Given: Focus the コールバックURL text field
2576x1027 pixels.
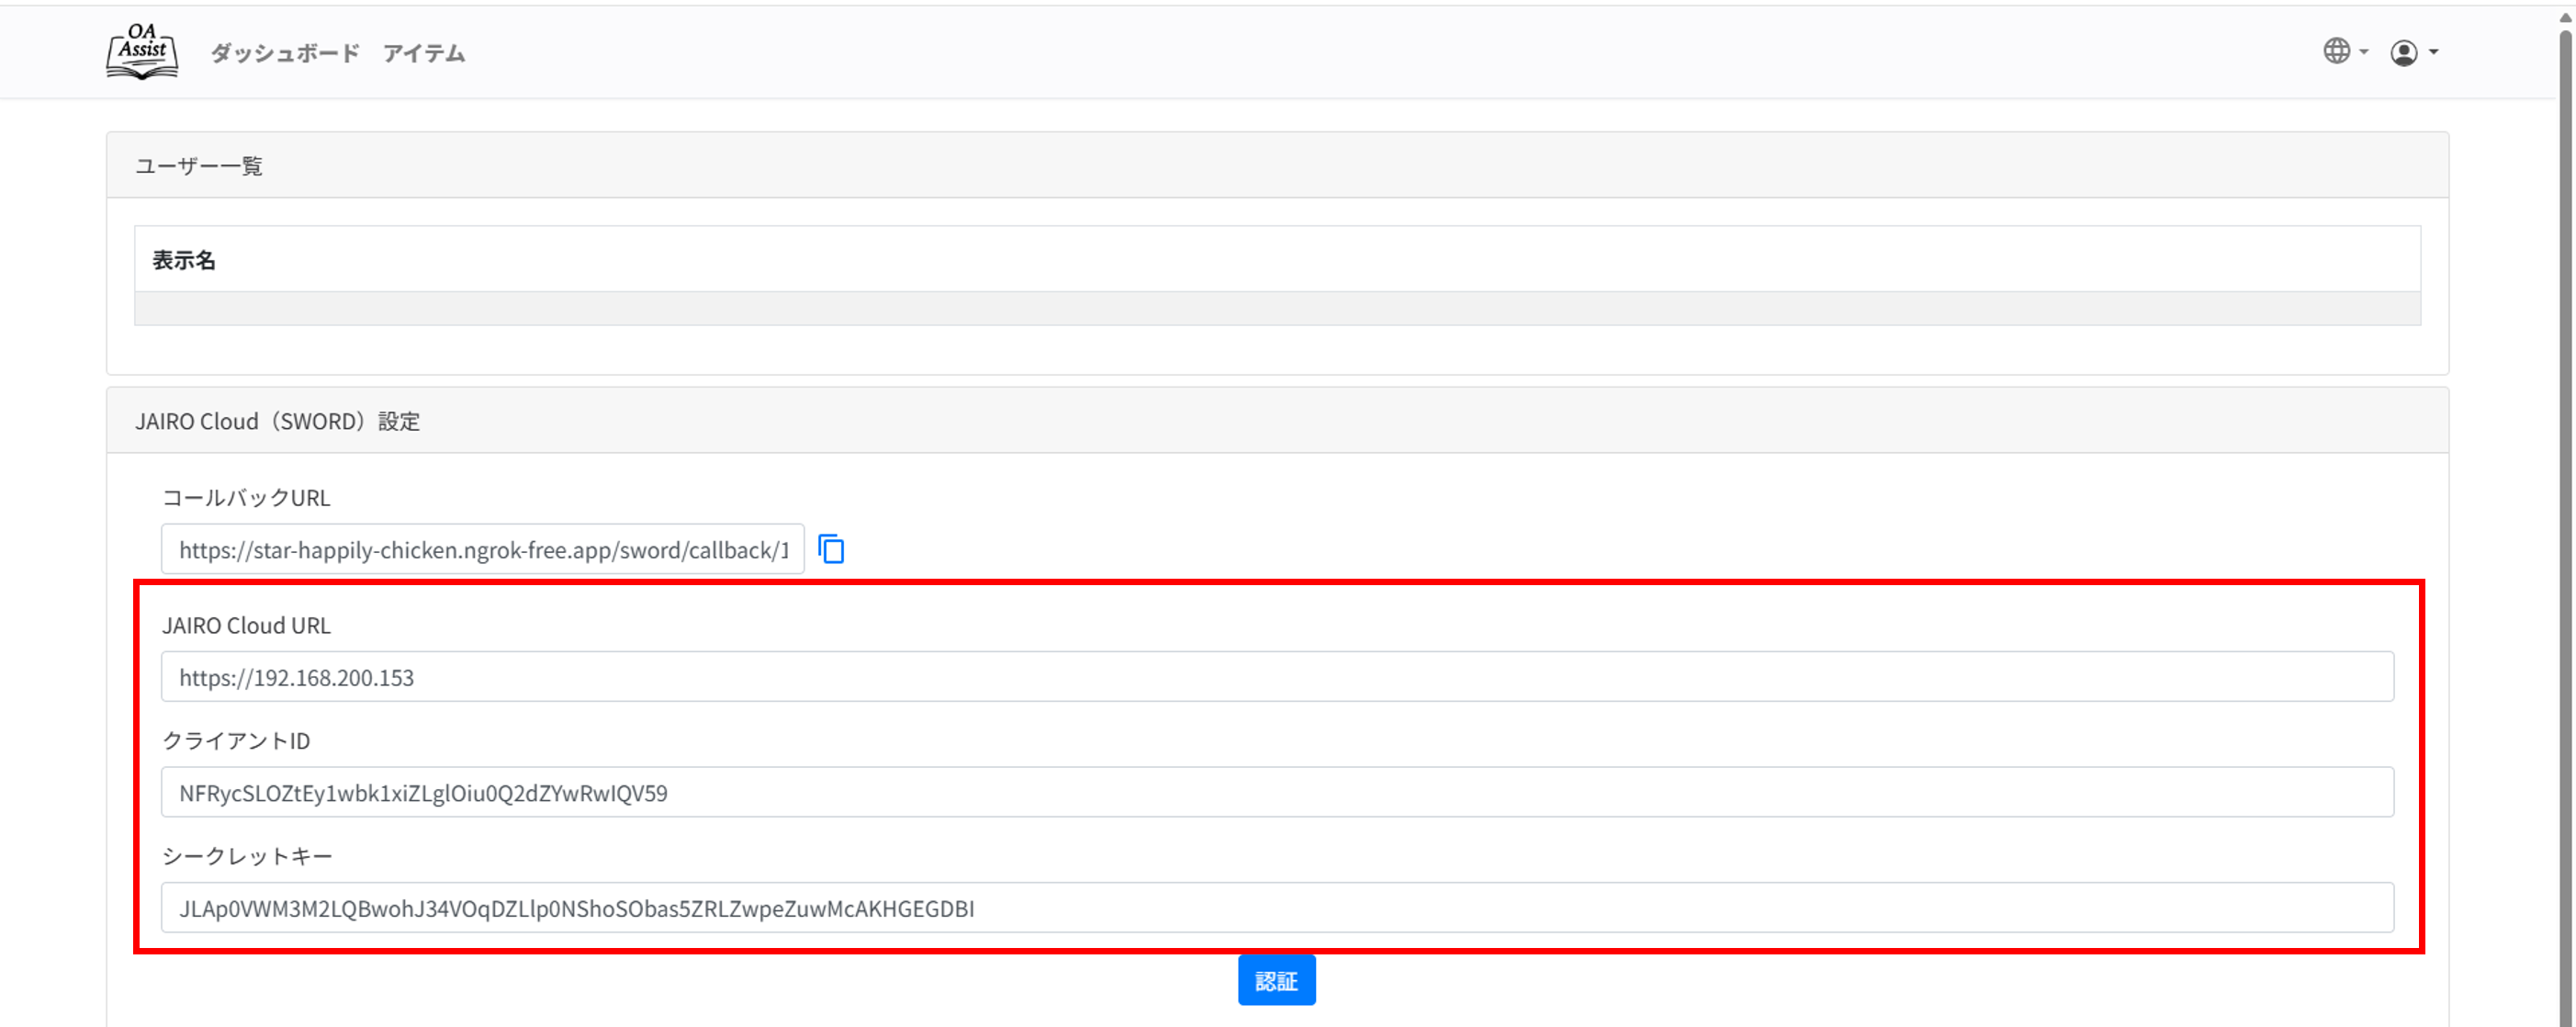Looking at the screenshot, I should point(482,549).
